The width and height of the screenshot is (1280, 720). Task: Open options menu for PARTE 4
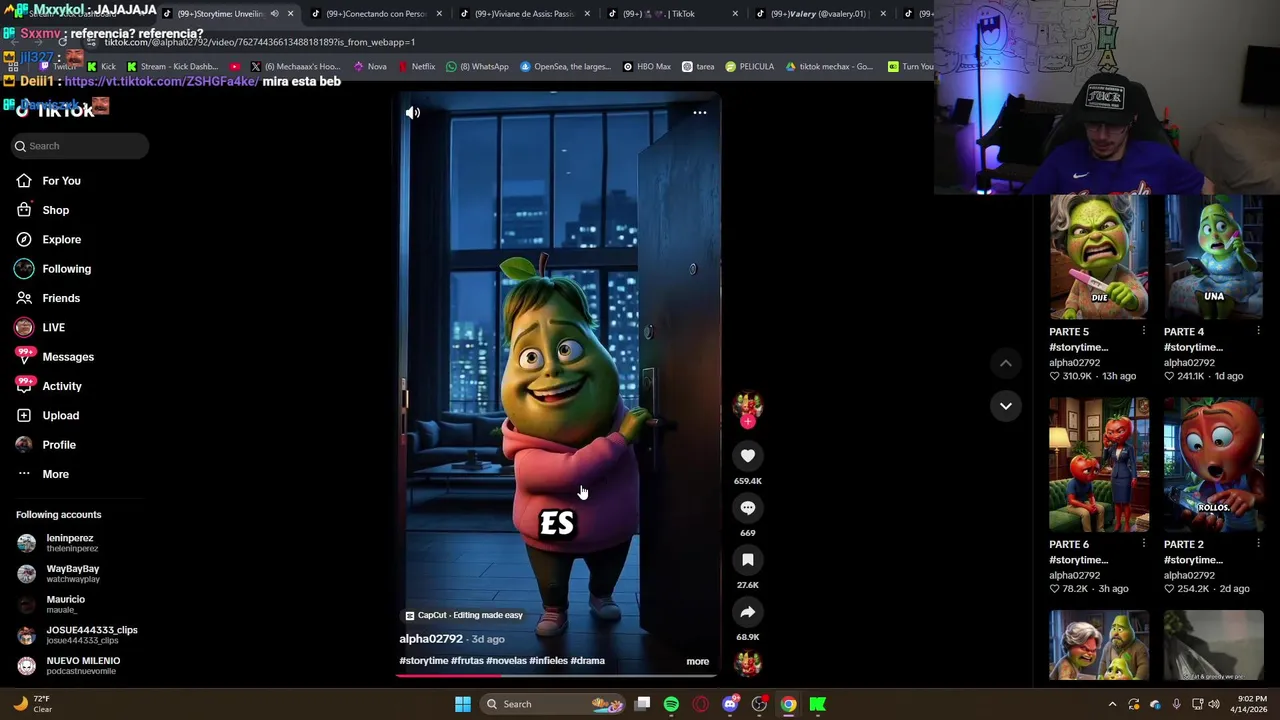1258,331
